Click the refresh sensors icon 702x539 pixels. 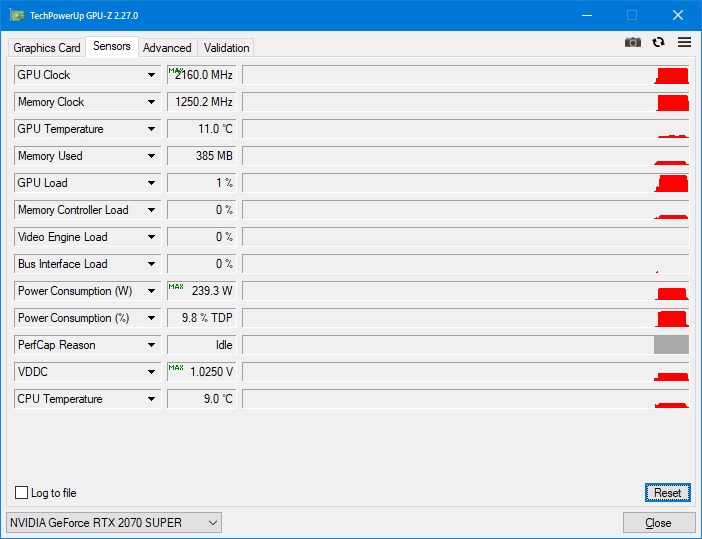coord(658,42)
